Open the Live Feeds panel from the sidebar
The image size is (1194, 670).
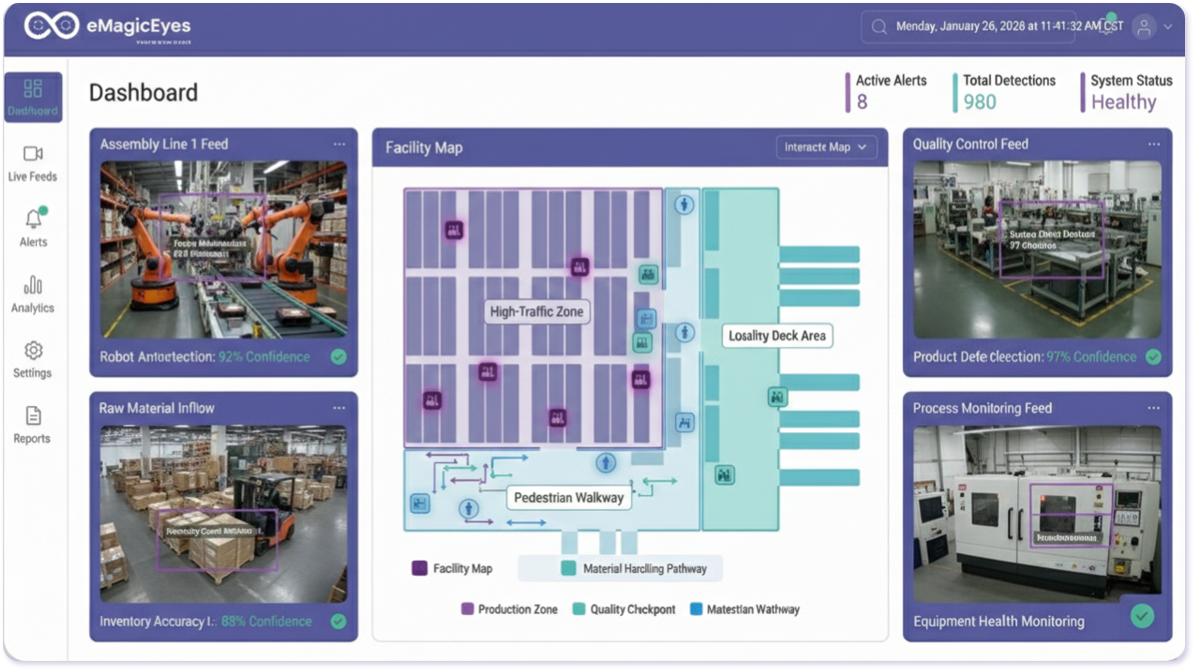coord(32,162)
